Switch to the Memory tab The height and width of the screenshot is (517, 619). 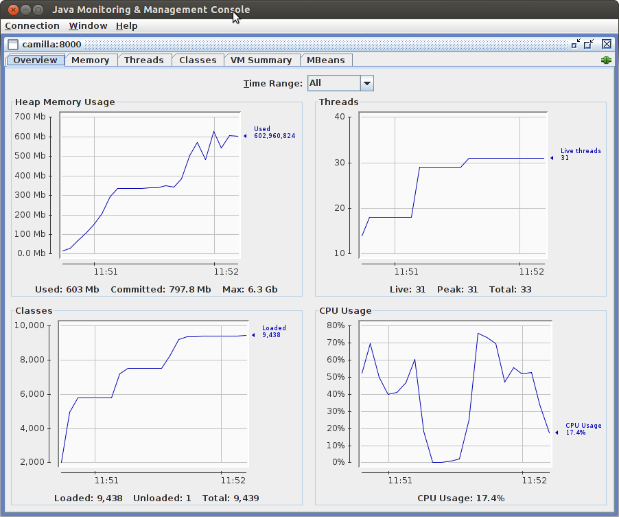[x=90, y=60]
